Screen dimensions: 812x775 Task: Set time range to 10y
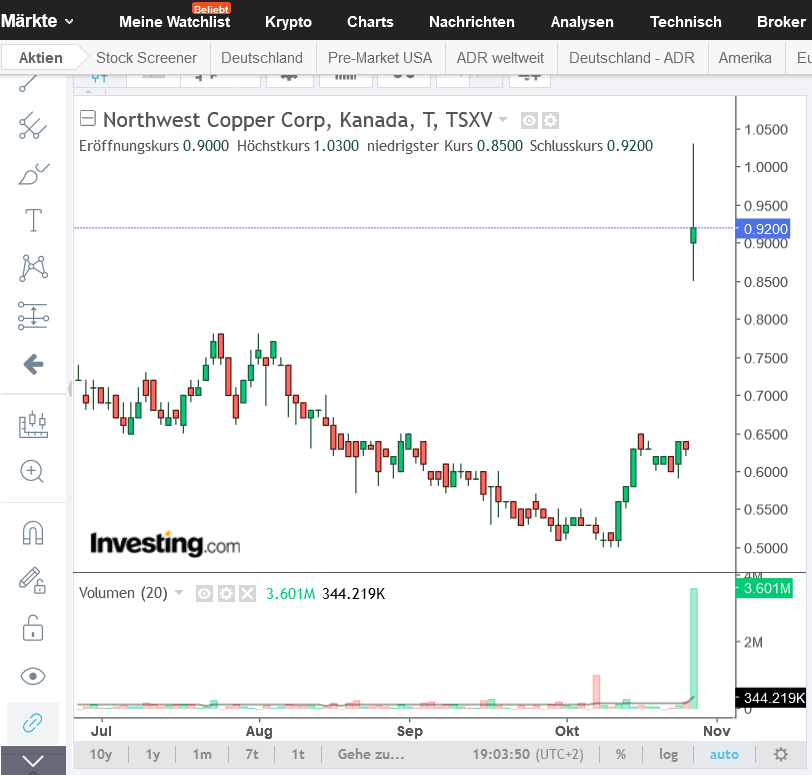(x=100, y=754)
